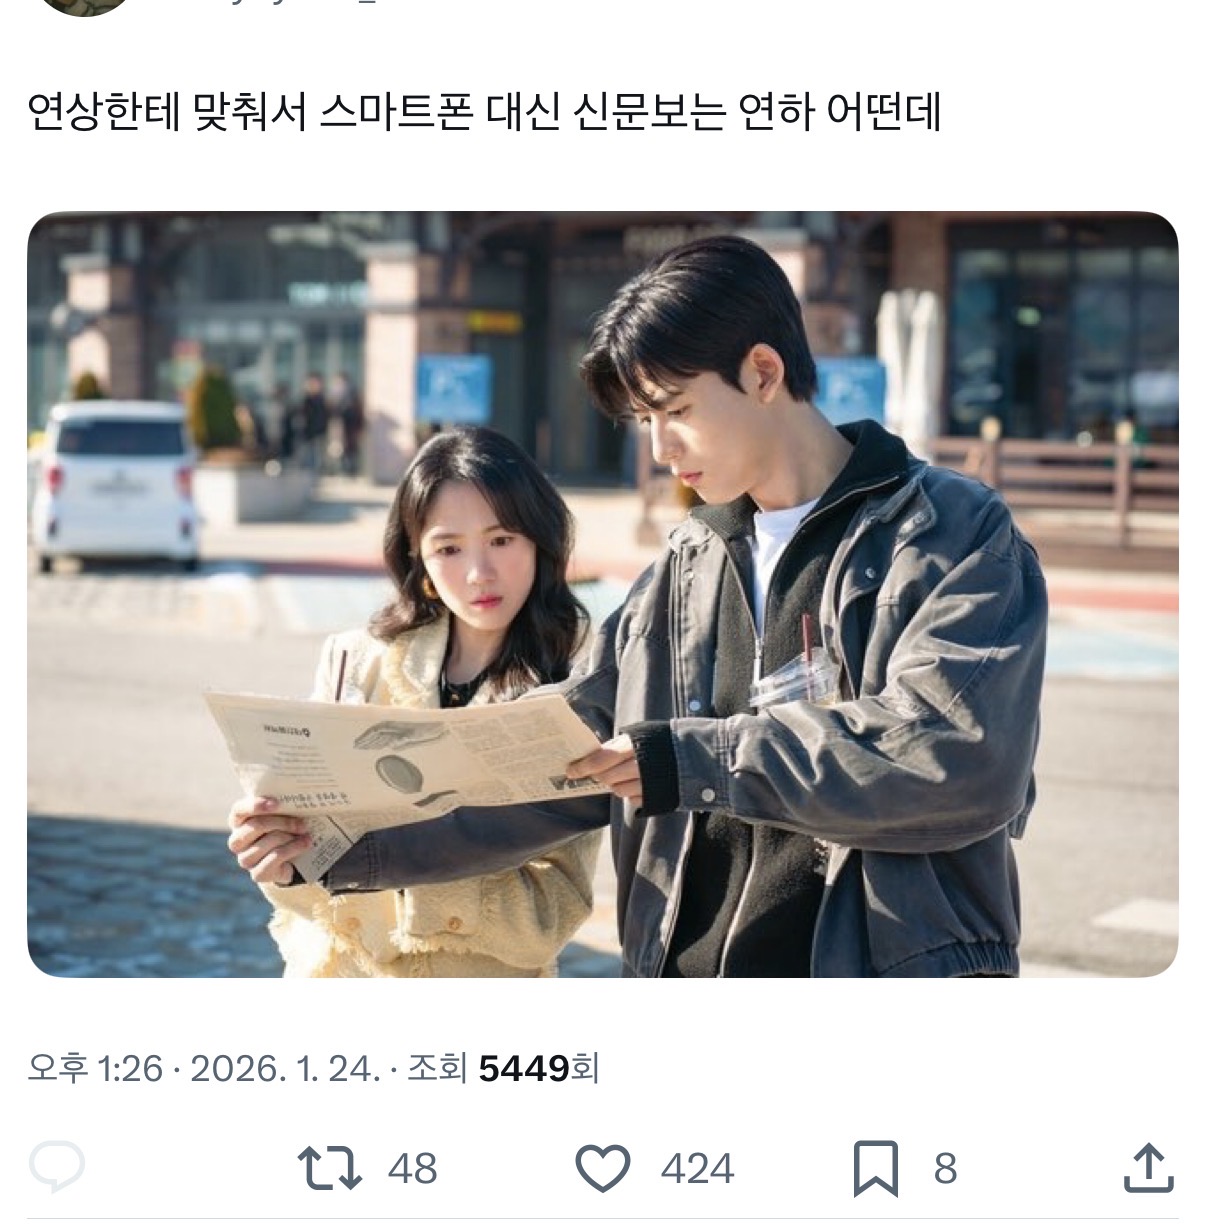Bookmark the post with the bookmark icon
The height and width of the screenshot is (1230, 1206).
(876, 1168)
